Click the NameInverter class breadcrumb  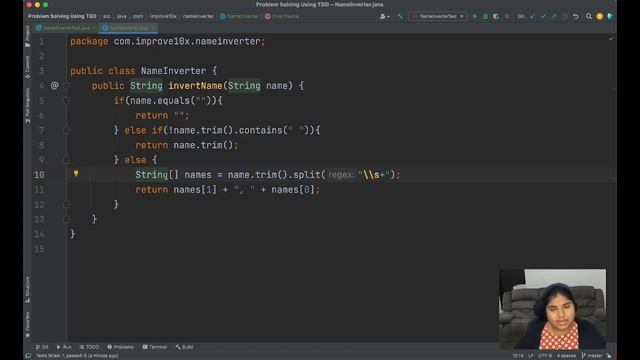pyautogui.click(x=239, y=16)
